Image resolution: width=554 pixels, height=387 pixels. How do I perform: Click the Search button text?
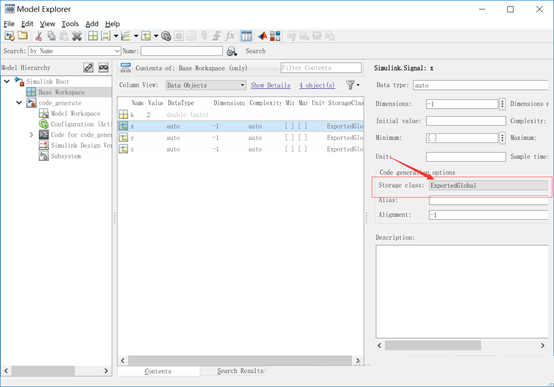255,51
